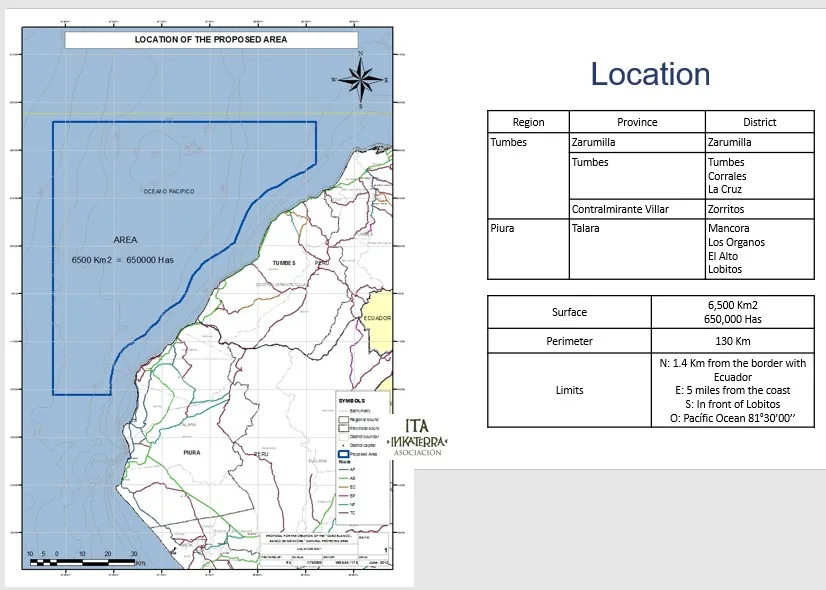Image resolution: width=826 pixels, height=590 pixels.
Task: Click the La Cruz district text
Action: pyautogui.click(x=724, y=189)
